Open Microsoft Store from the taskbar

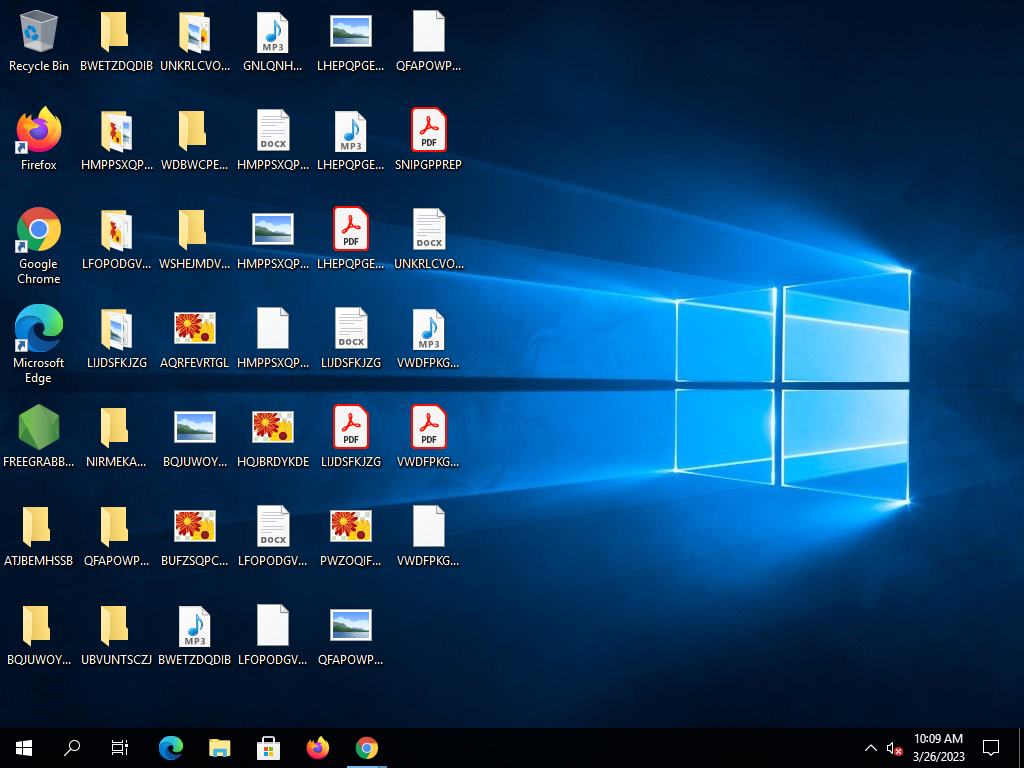click(x=269, y=747)
